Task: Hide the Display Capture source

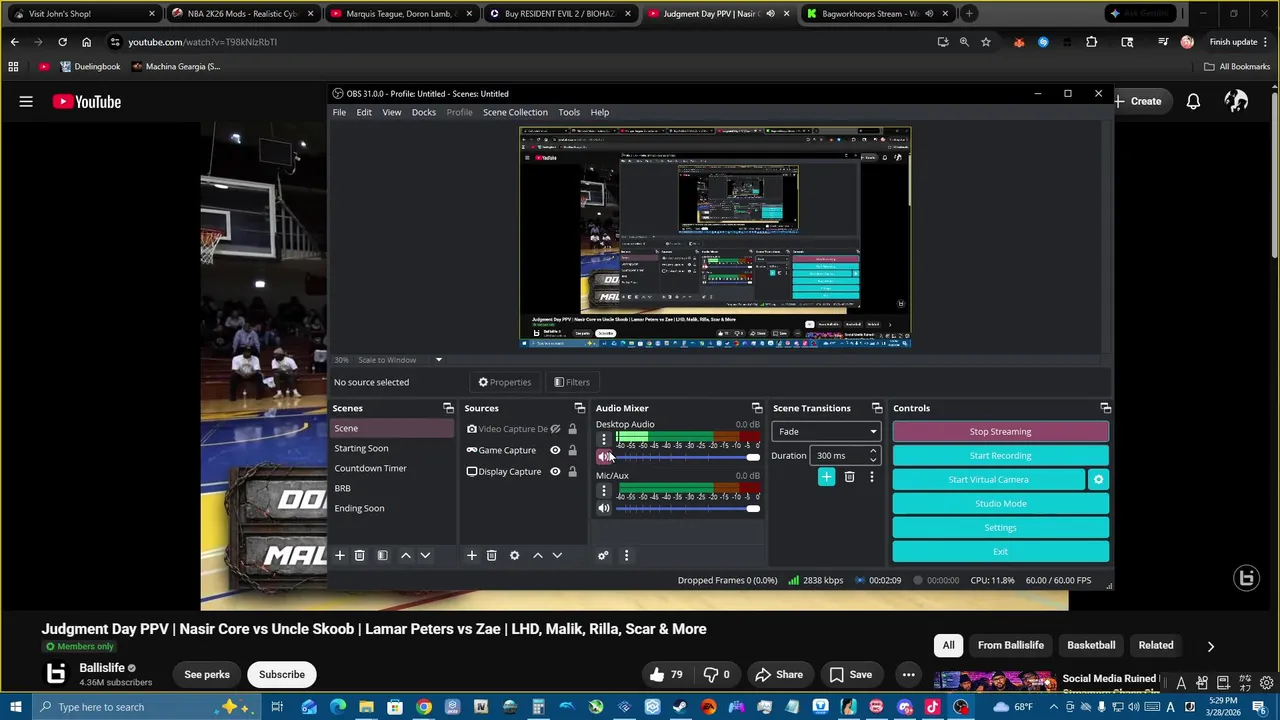Action: pos(555,471)
